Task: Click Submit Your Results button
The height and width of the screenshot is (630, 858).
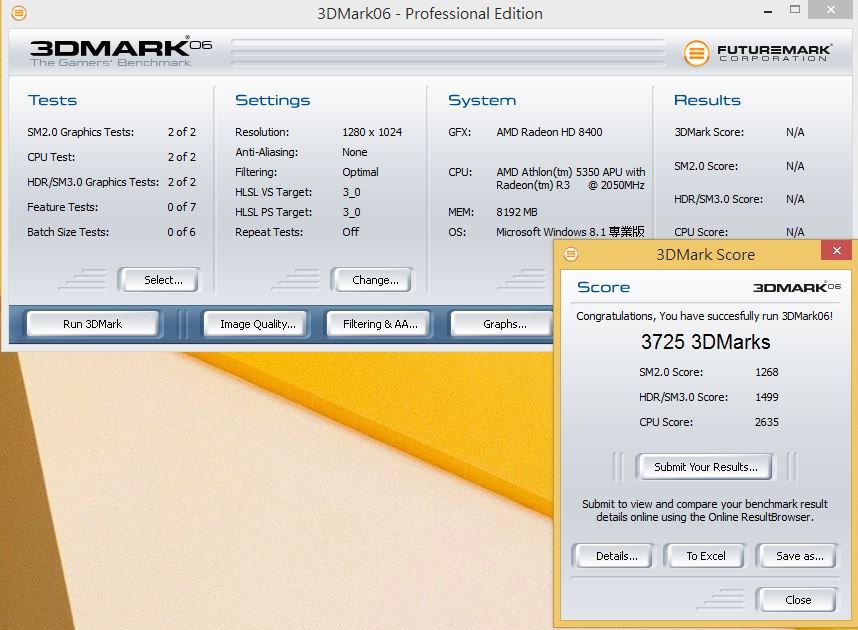Action: (x=706, y=467)
